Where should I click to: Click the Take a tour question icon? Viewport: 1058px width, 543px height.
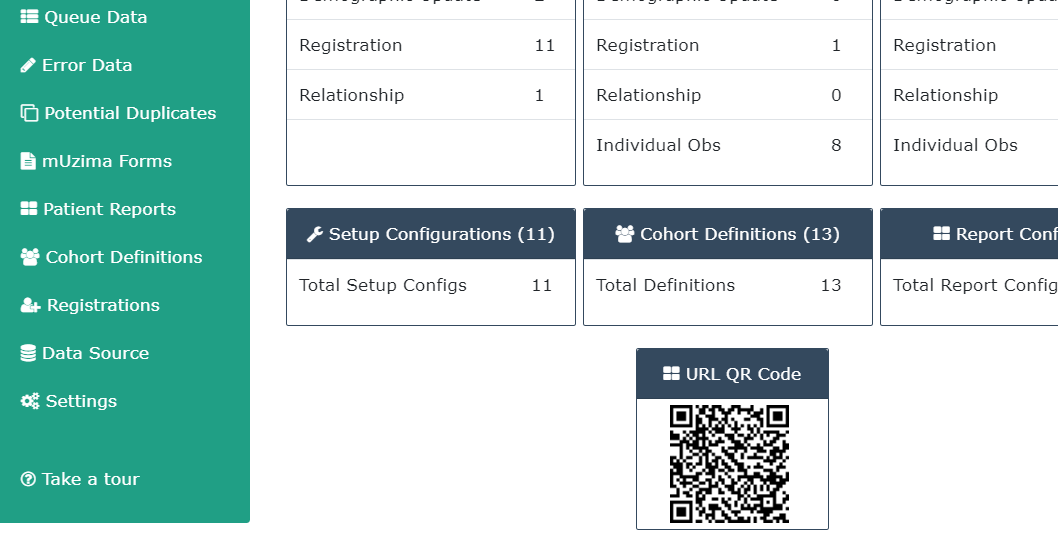click(28, 479)
